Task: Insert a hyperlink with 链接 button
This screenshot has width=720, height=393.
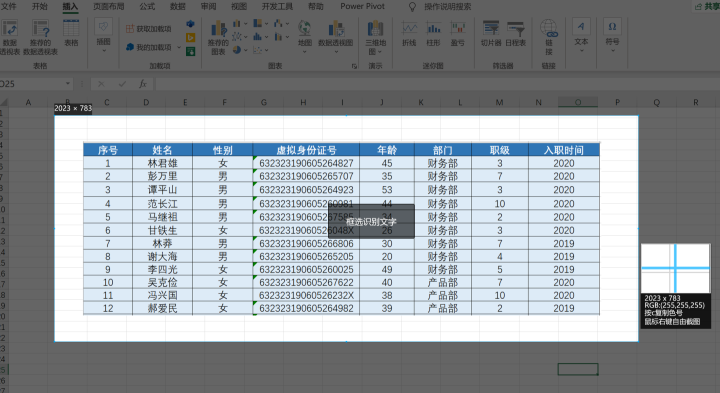Action: [549, 38]
